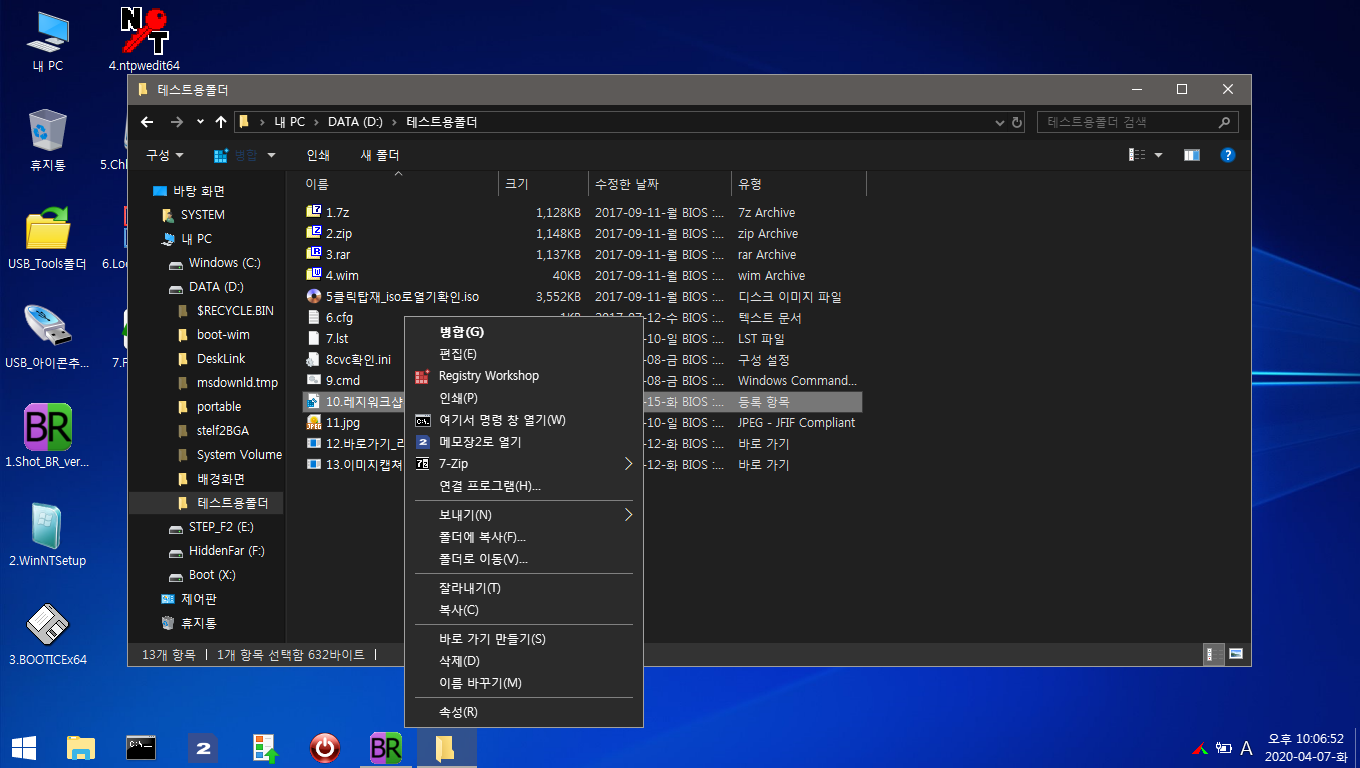
Task: Open the view options dropdown arrow
Action: point(1159,155)
